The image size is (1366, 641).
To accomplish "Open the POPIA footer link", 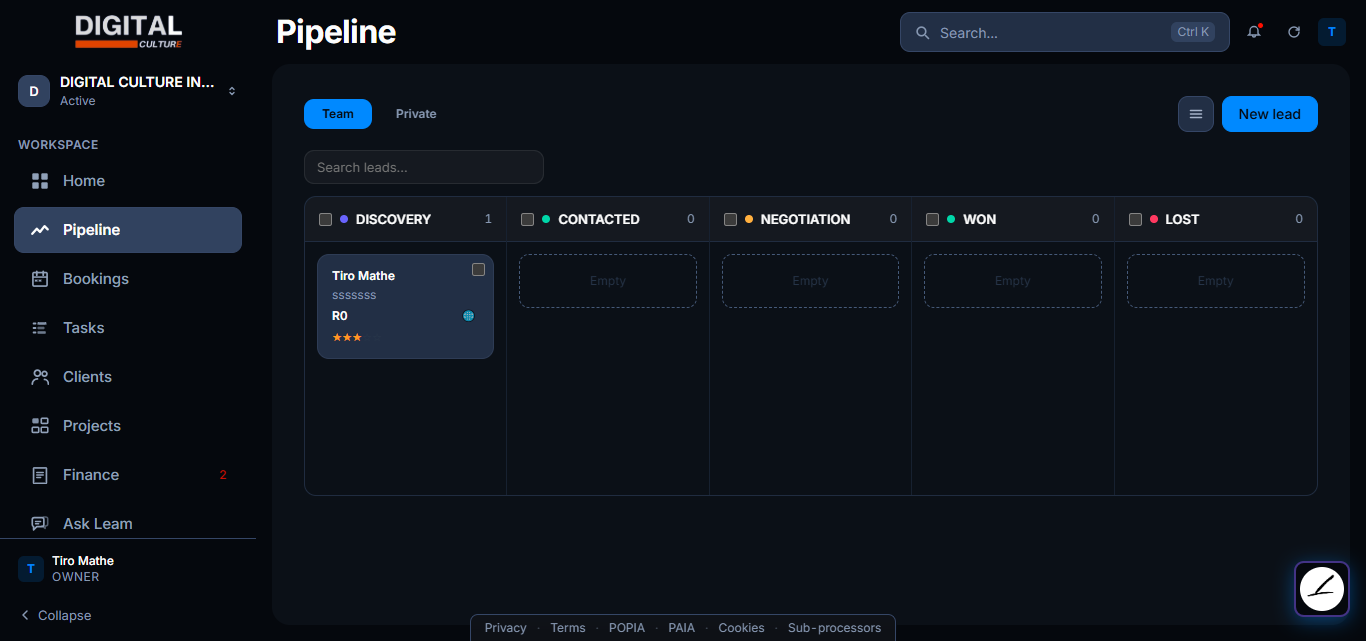I will click(627, 628).
